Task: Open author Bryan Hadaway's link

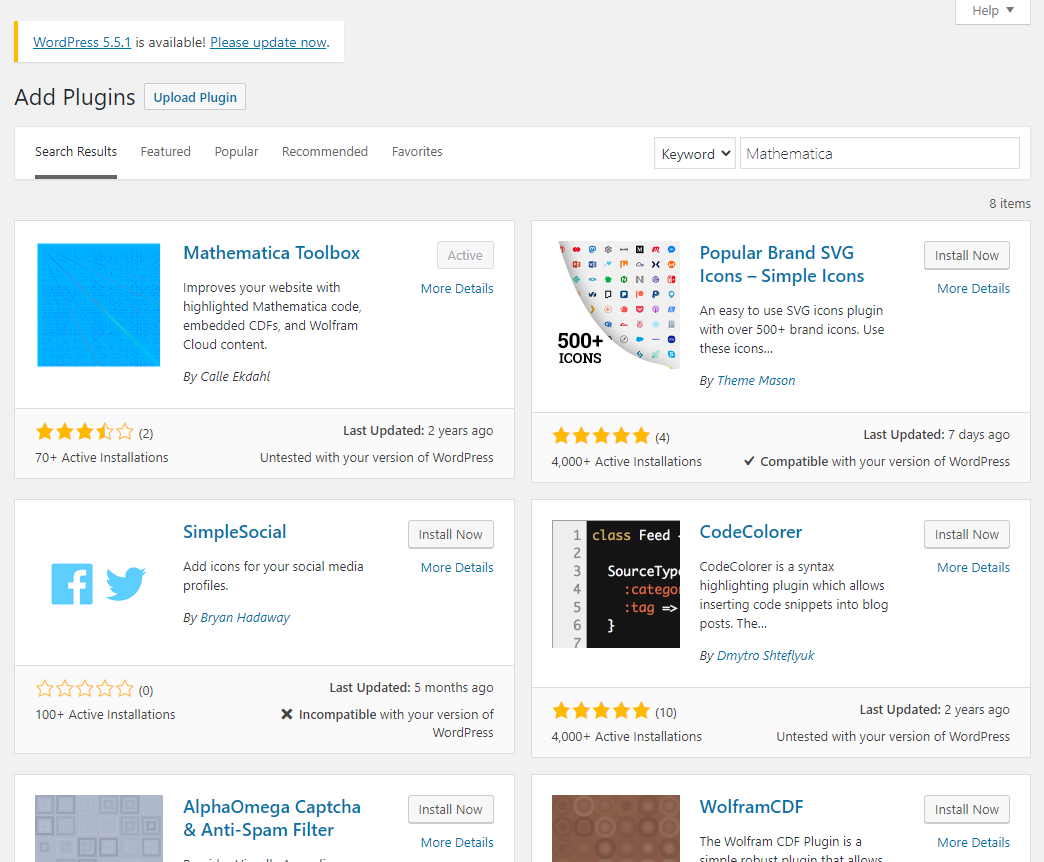Action: coord(245,618)
